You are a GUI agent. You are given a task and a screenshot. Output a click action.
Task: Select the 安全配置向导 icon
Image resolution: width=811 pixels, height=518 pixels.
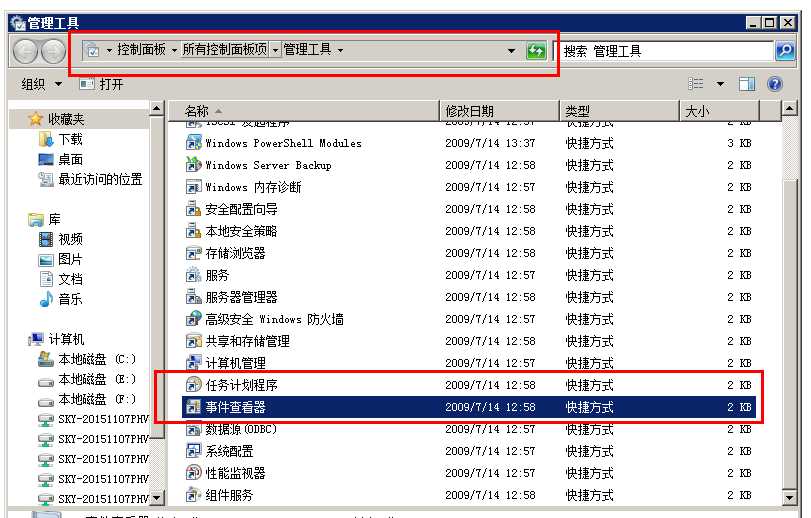pyautogui.click(x=193, y=209)
